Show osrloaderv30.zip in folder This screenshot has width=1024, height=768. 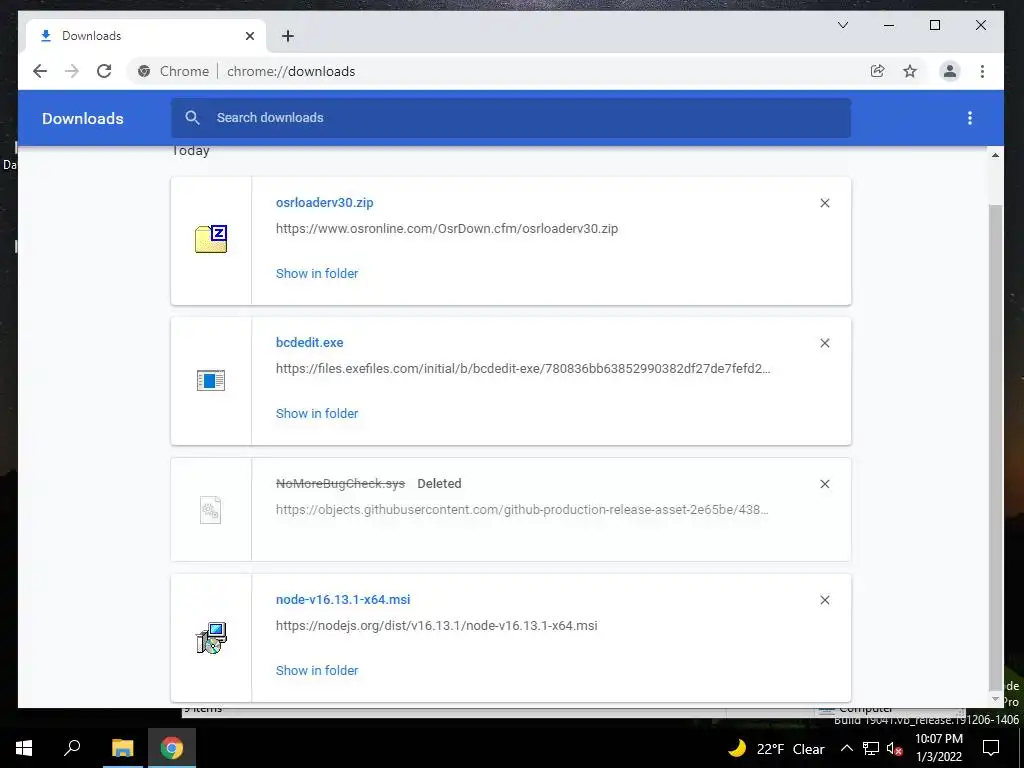coord(317,274)
